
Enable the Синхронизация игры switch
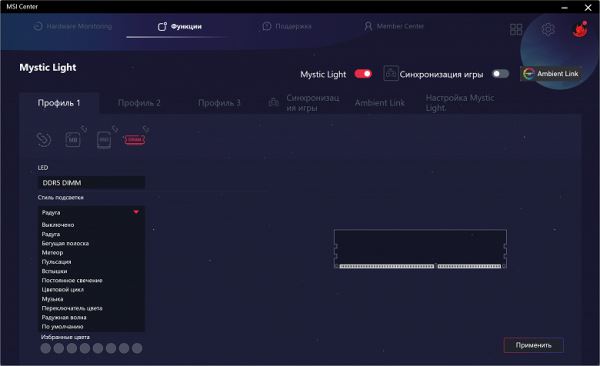[x=501, y=74]
